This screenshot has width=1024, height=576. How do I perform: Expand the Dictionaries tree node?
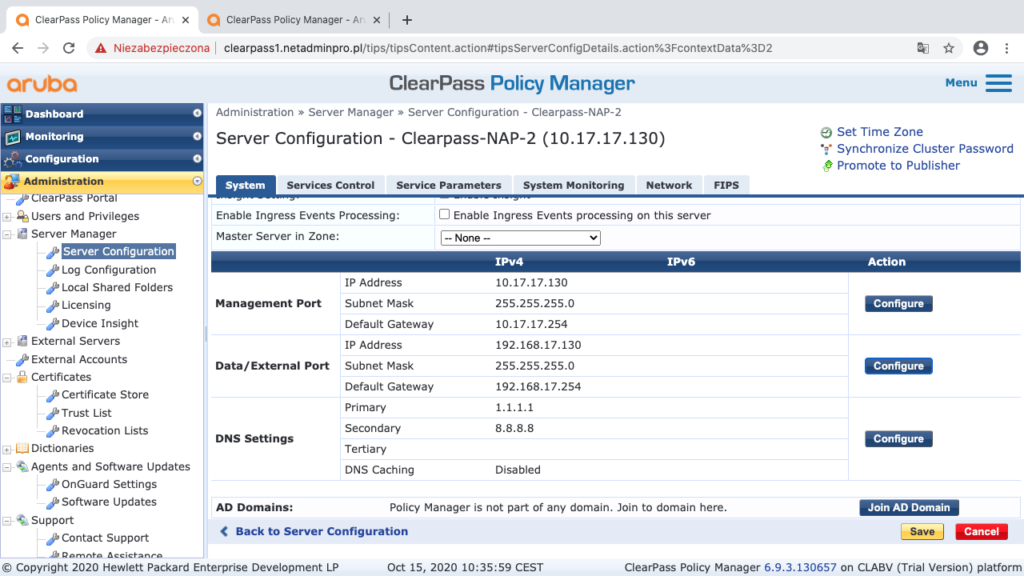click(x=7, y=449)
